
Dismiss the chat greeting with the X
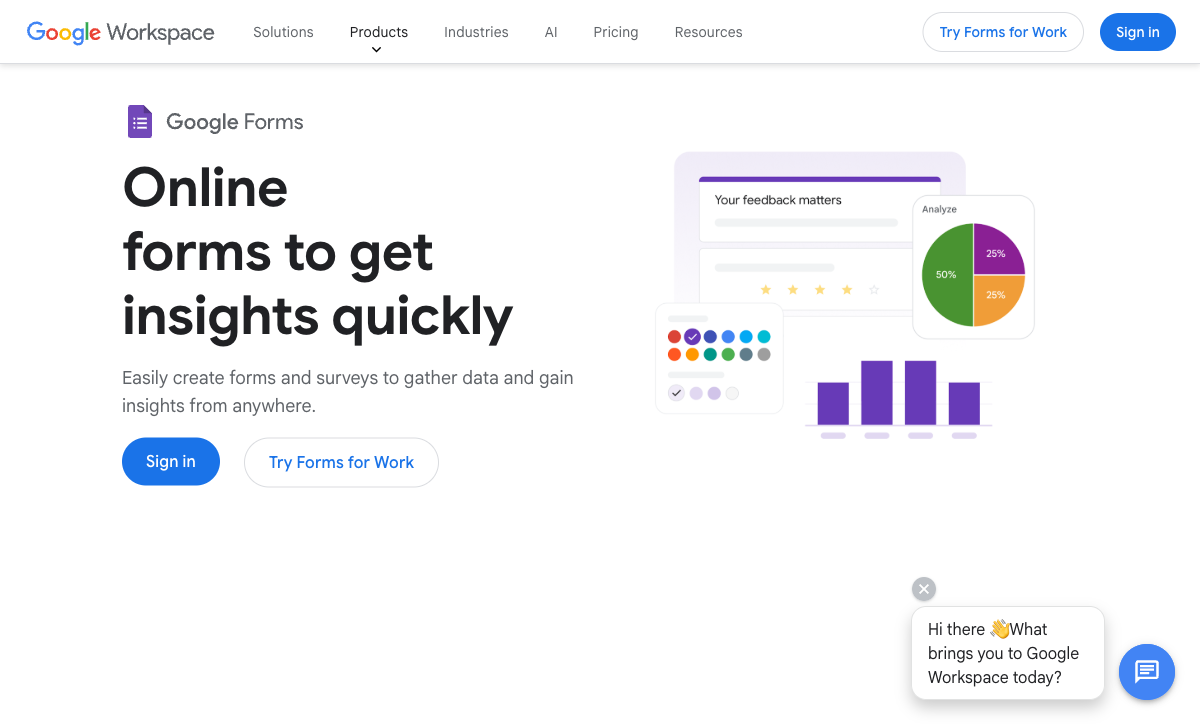[x=923, y=588]
